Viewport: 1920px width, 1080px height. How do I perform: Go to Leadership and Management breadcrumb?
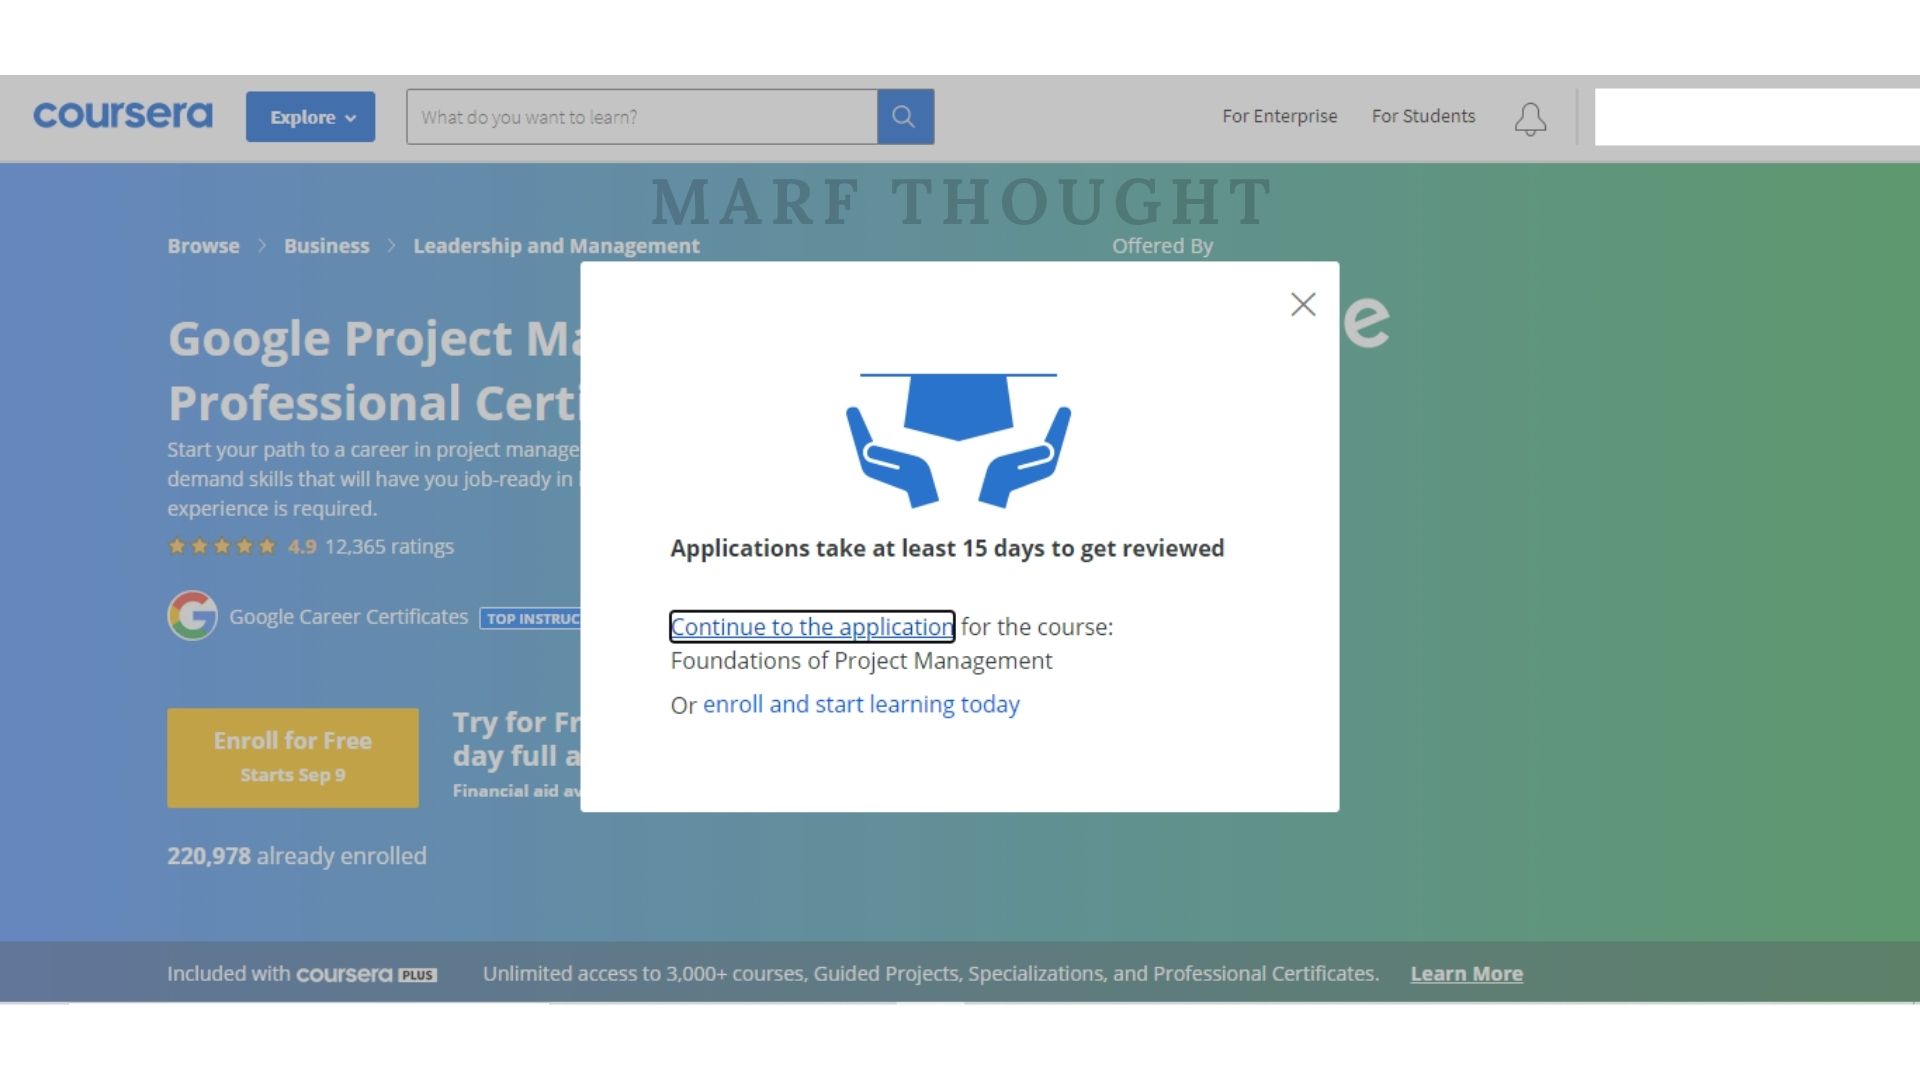[x=556, y=246]
